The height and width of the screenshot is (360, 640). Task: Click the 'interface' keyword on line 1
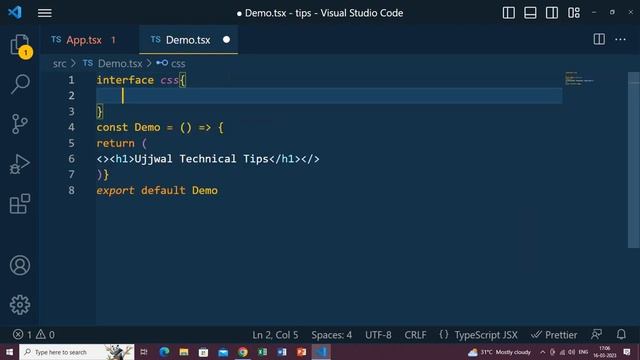[125, 80]
